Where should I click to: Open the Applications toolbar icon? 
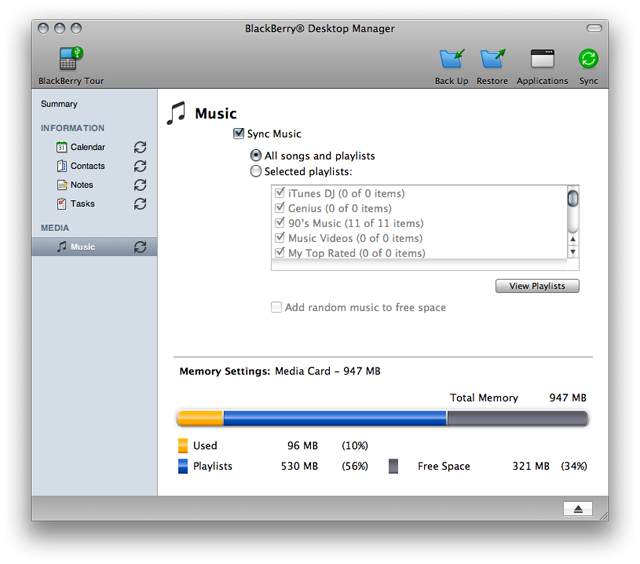pos(542,59)
